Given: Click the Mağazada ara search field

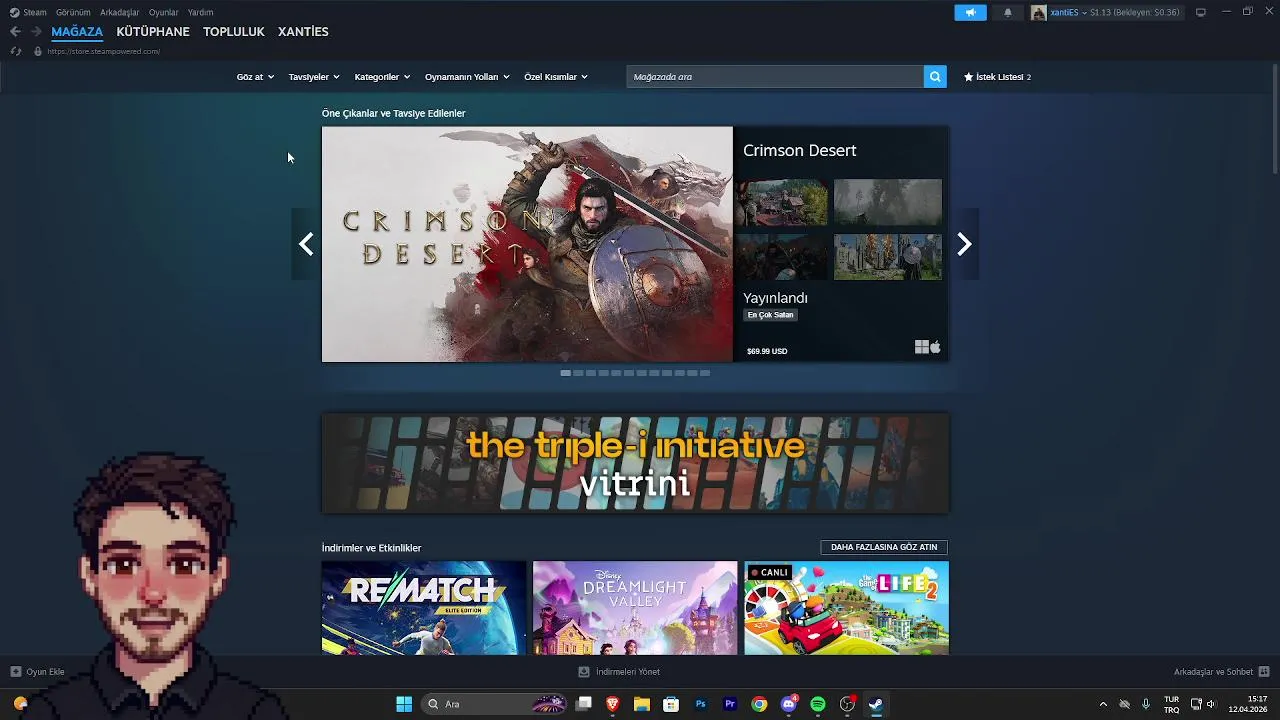Looking at the screenshot, I should tap(775, 77).
